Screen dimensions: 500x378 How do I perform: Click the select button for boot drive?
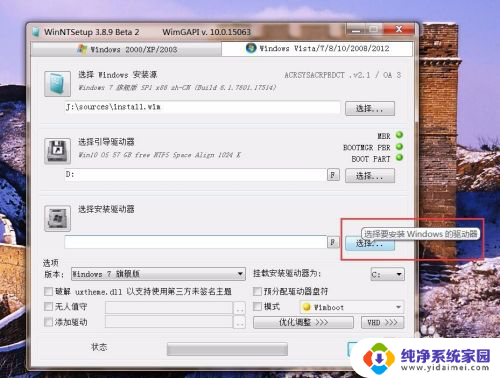(370, 175)
